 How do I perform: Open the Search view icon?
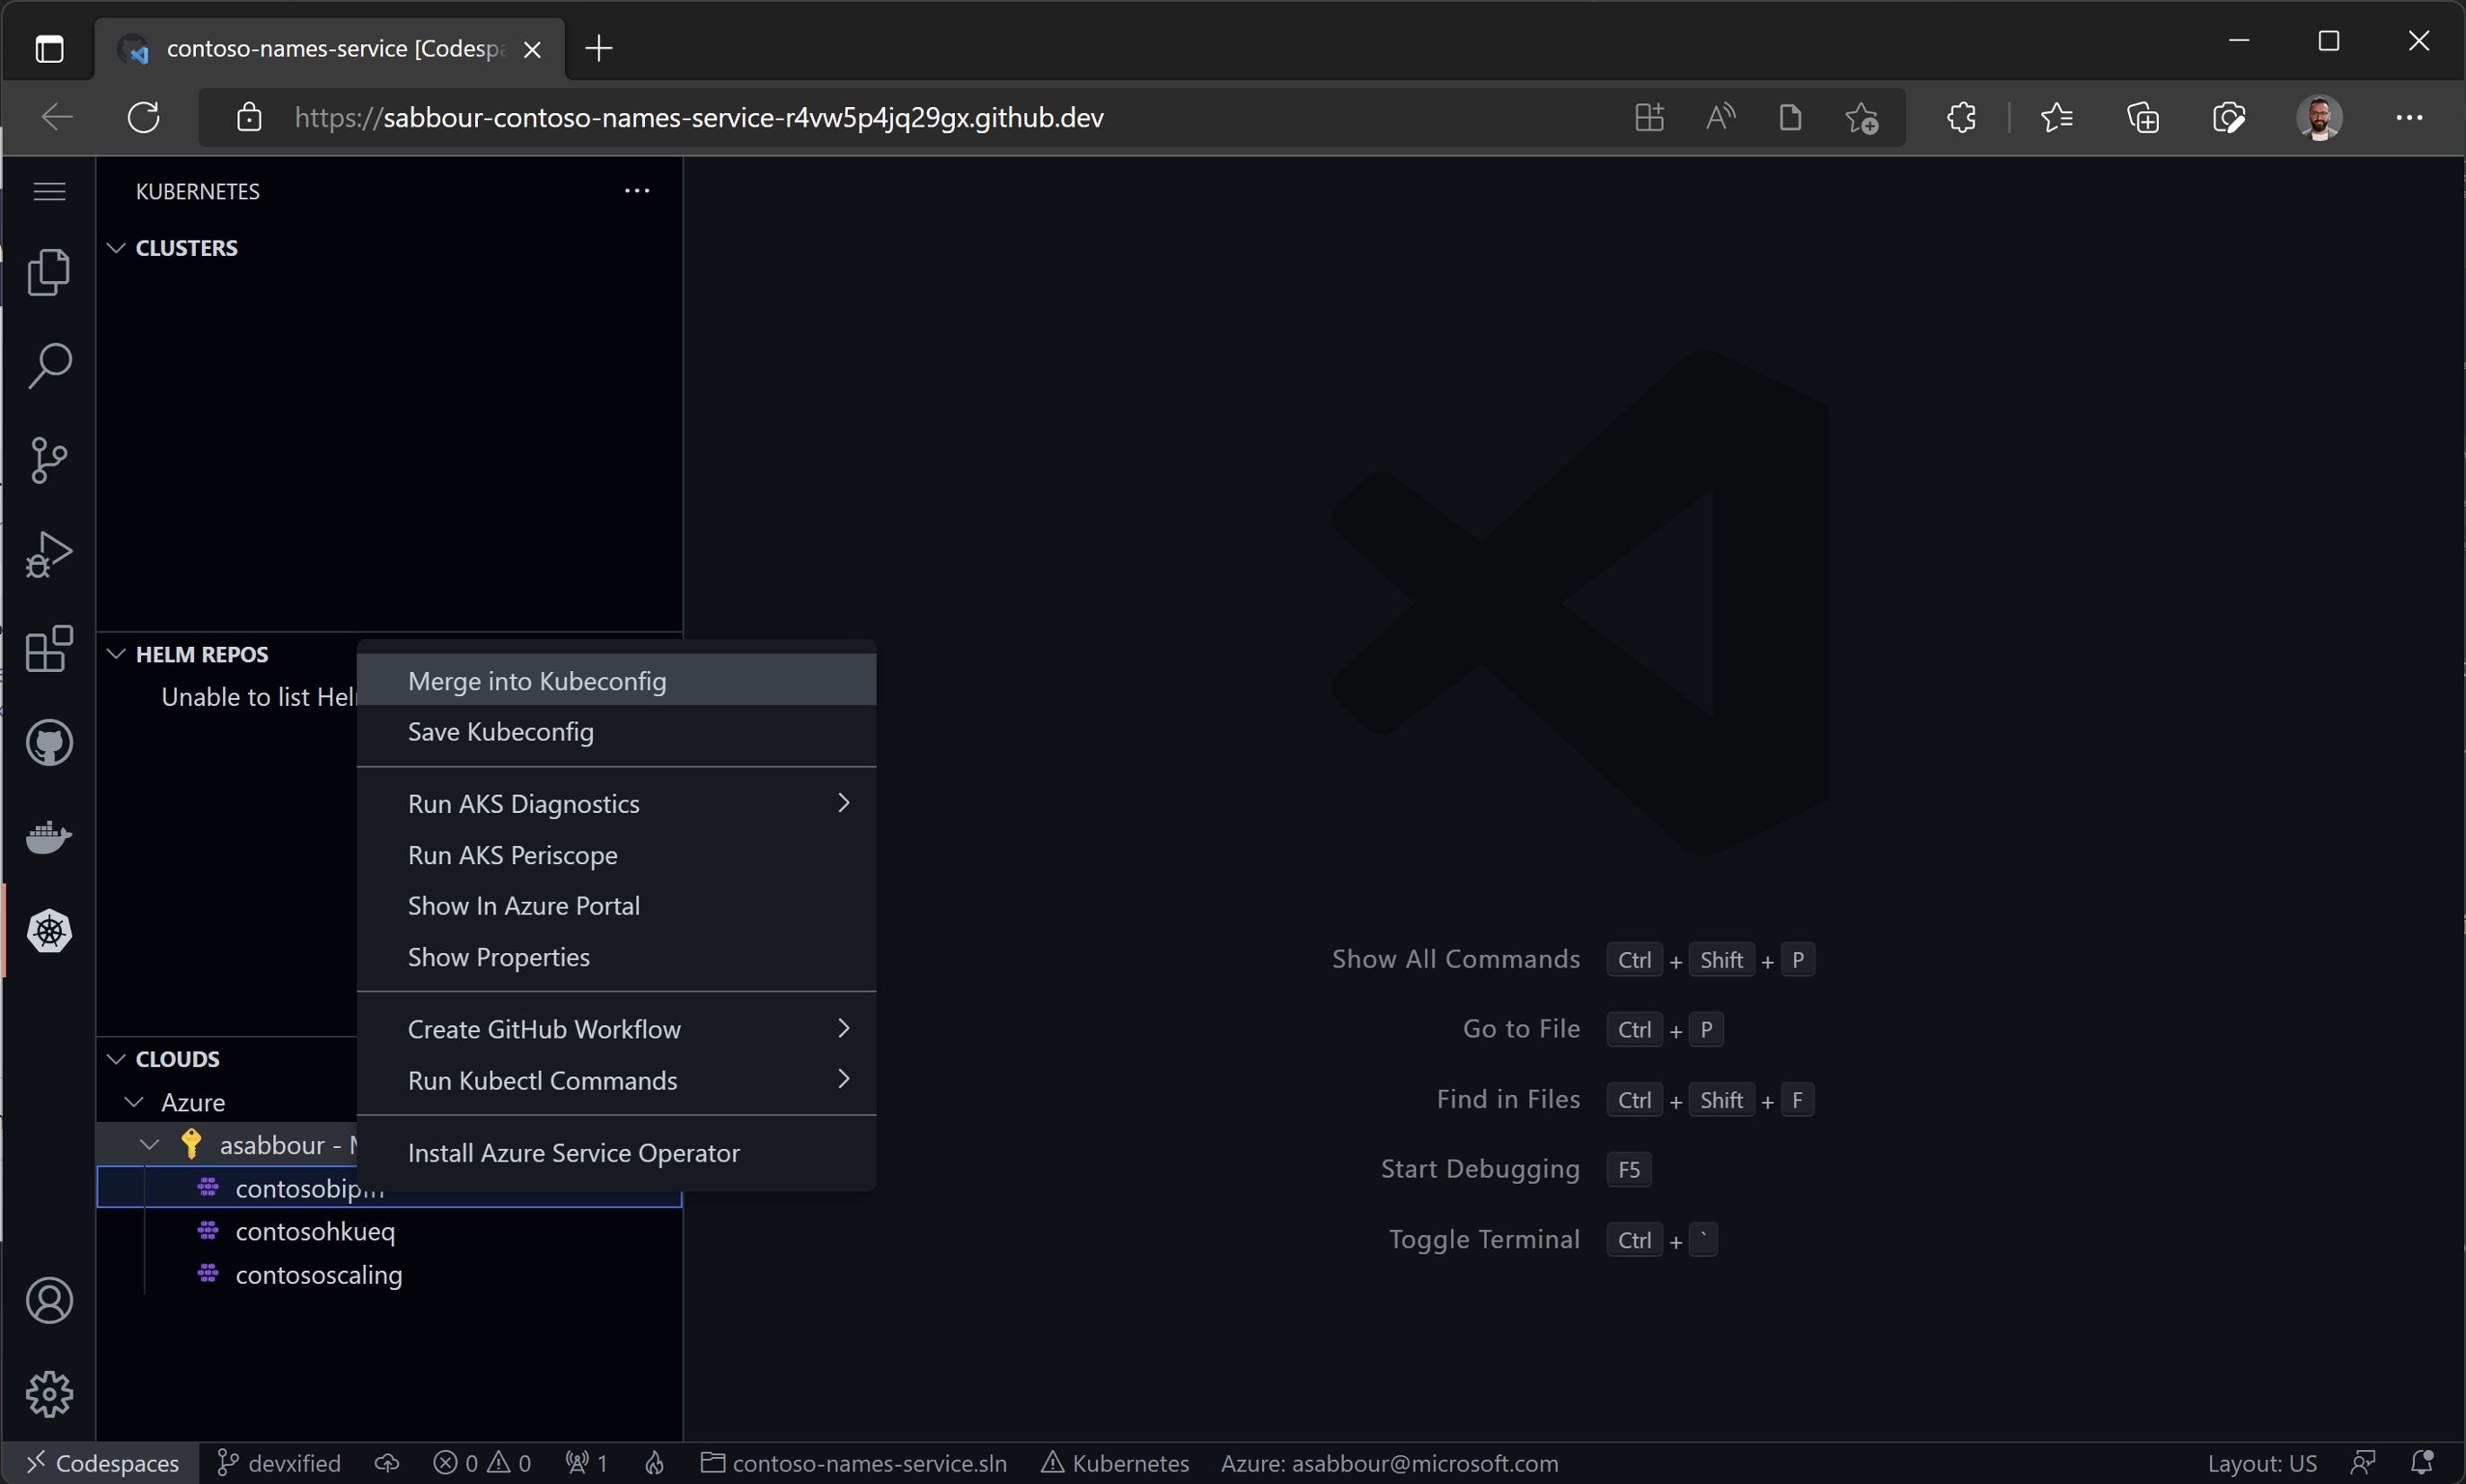click(49, 366)
